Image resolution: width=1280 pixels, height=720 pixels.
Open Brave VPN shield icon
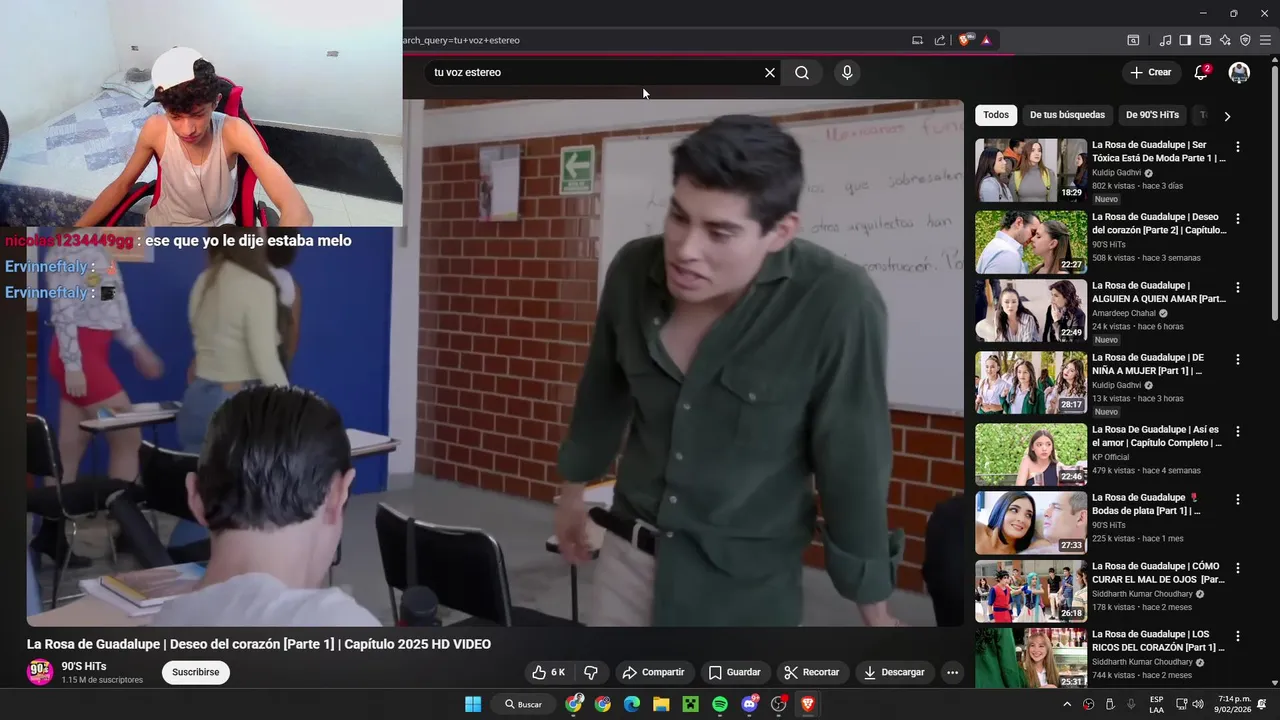coord(1245,40)
